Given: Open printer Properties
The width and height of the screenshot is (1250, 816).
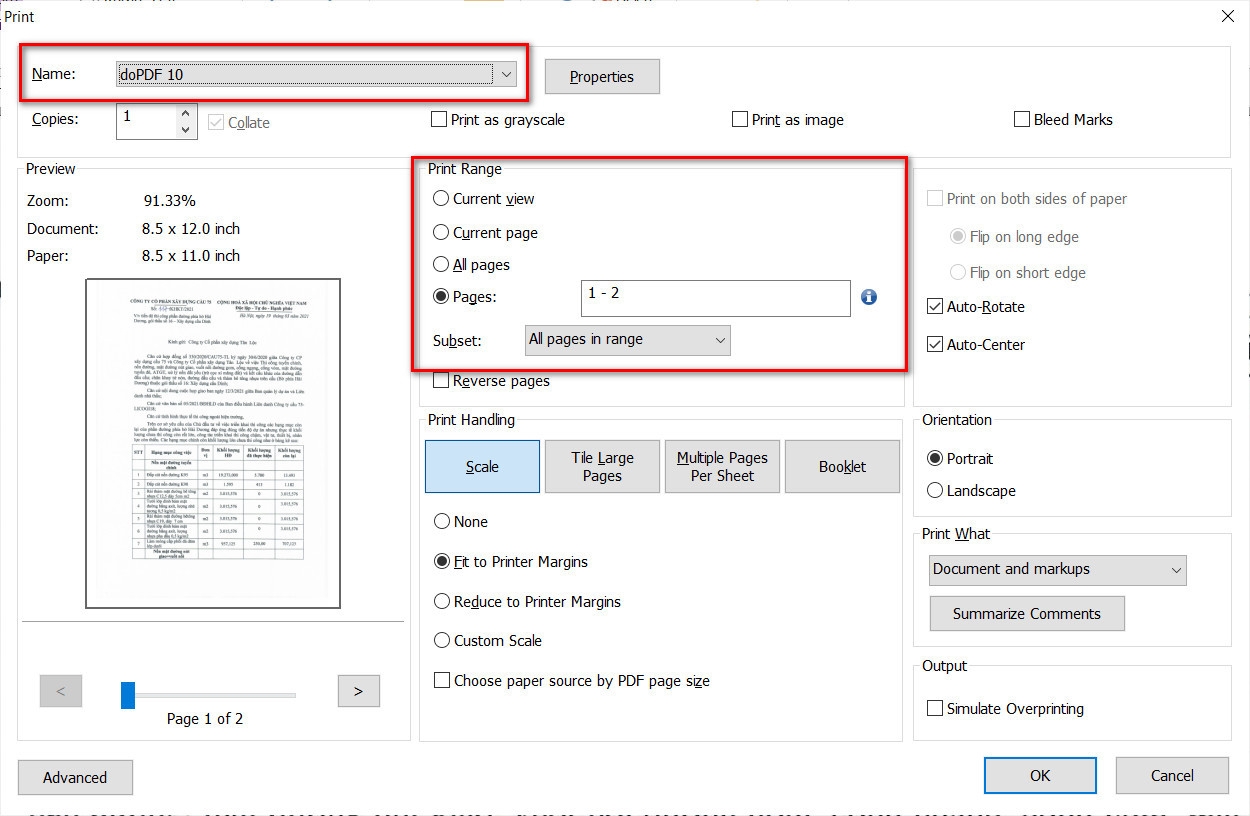Looking at the screenshot, I should pos(601,76).
